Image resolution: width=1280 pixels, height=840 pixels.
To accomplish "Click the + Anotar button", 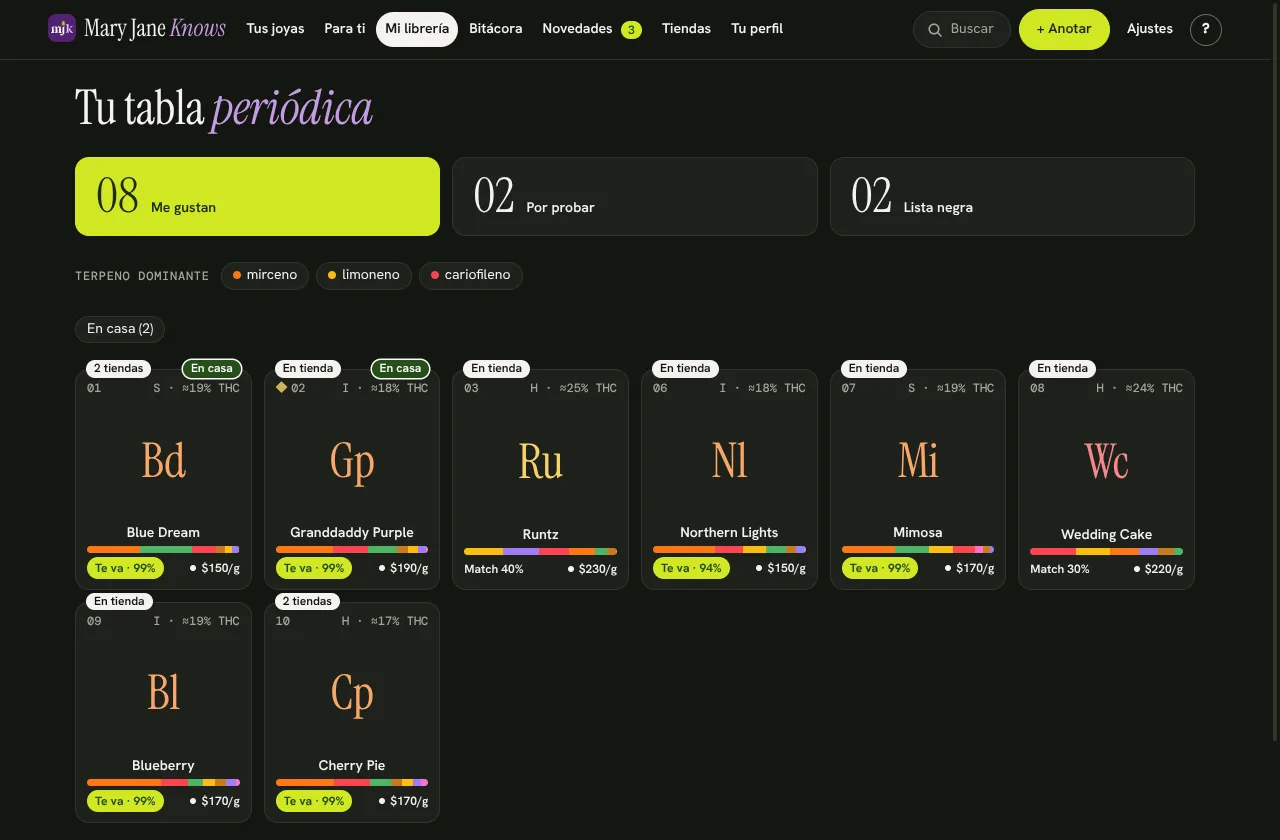I will click(x=1064, y=29).
